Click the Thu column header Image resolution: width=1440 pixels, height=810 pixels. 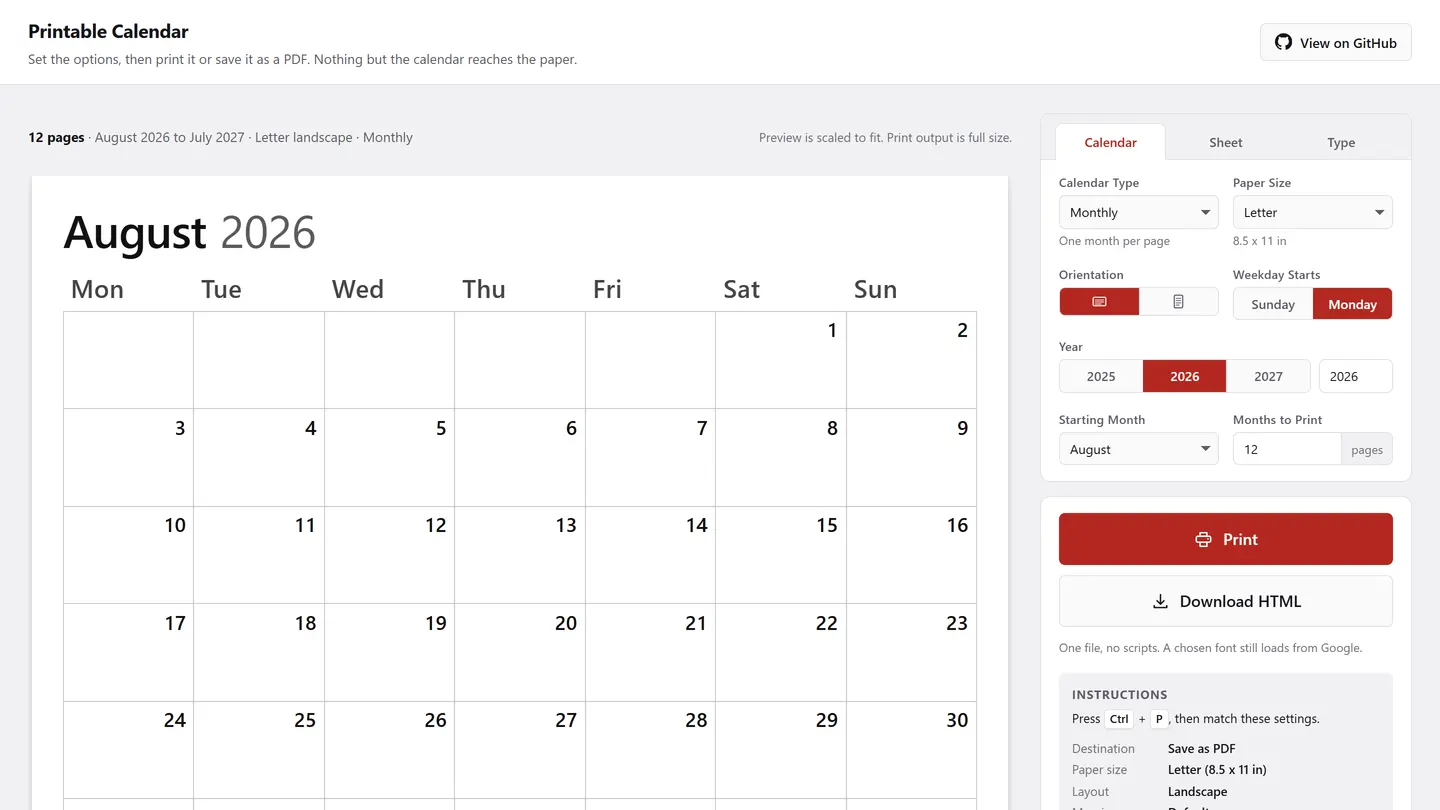point(484,289)
